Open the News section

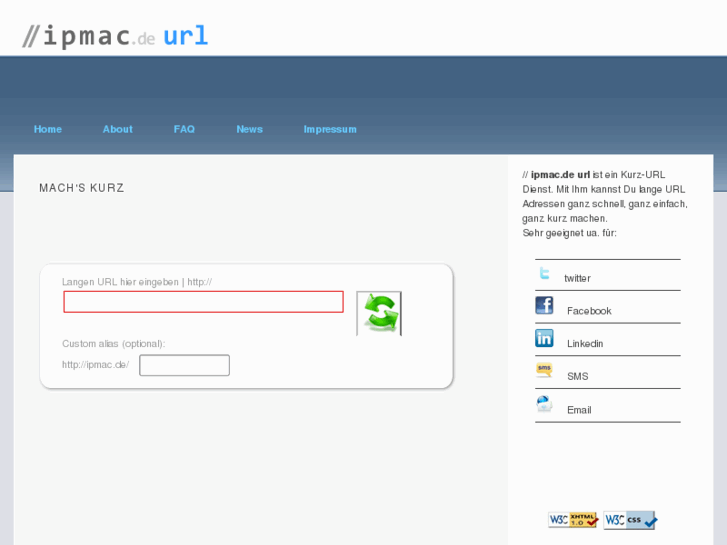(x=249, y=129)
